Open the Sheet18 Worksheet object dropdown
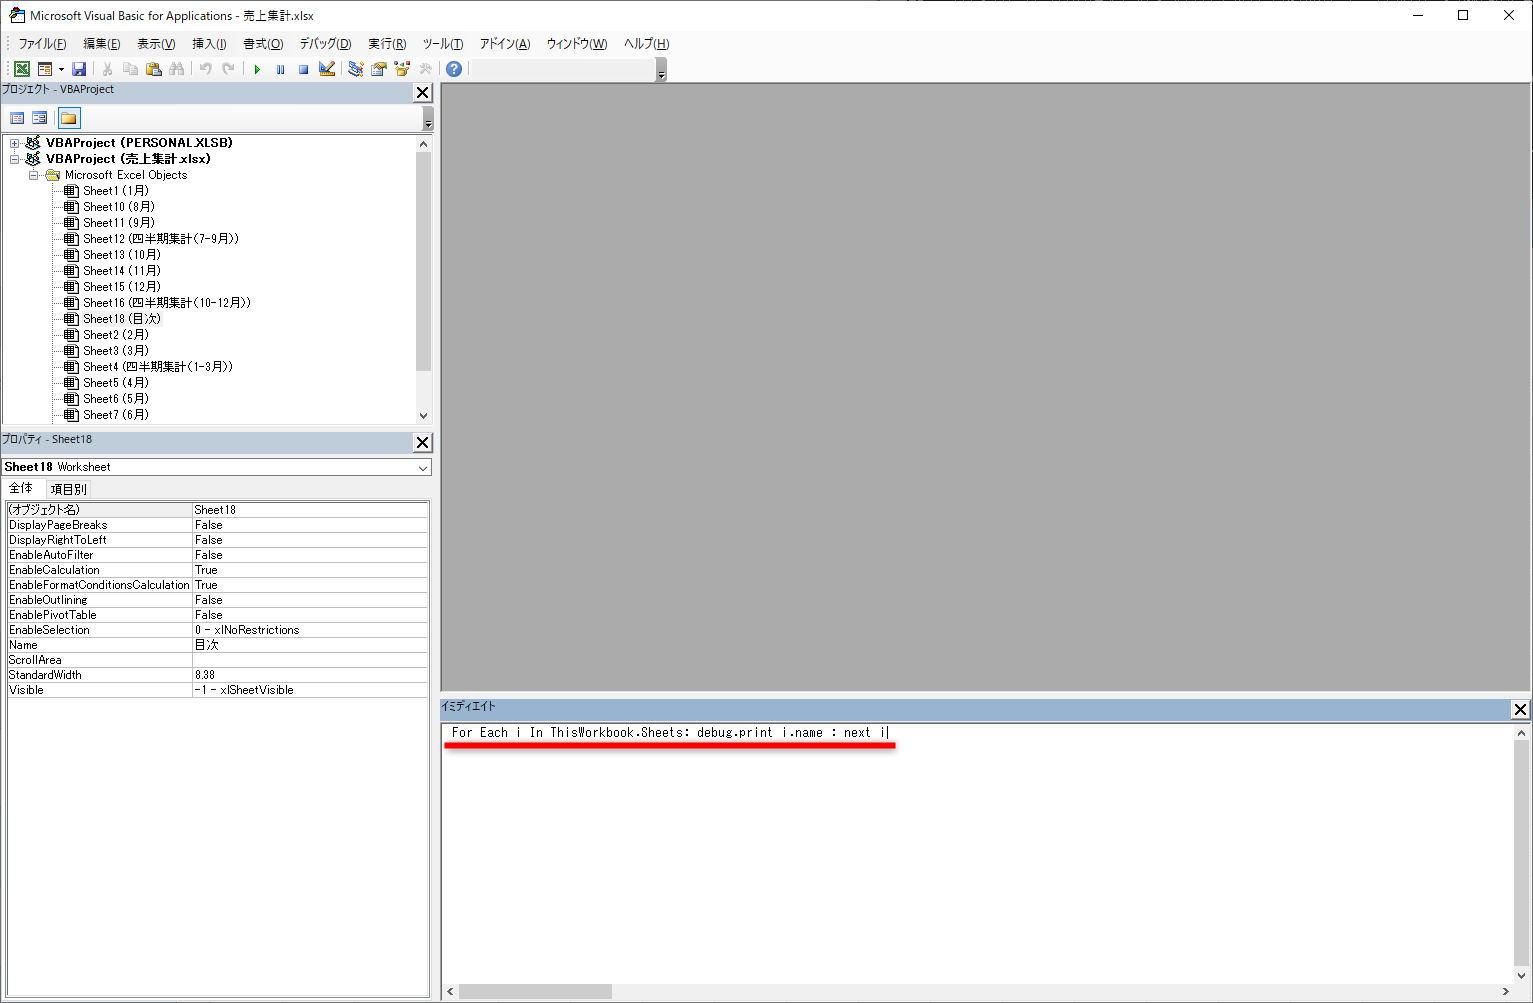1533x1003 pixels. tap(422, 467)
